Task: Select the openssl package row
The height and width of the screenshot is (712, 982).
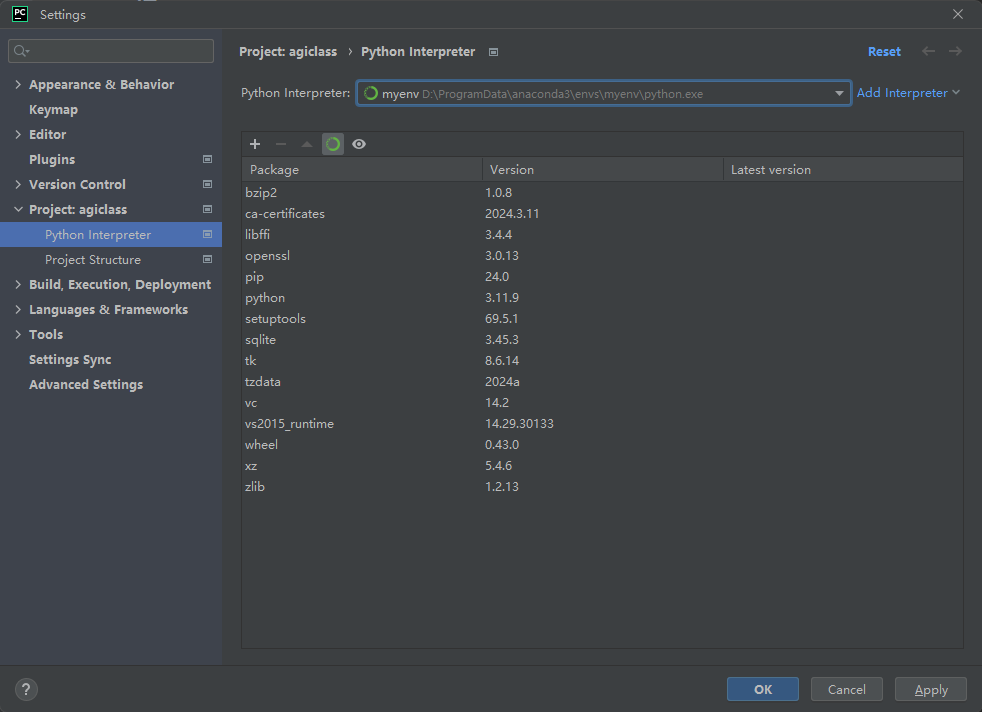Action: pos(602,255)
